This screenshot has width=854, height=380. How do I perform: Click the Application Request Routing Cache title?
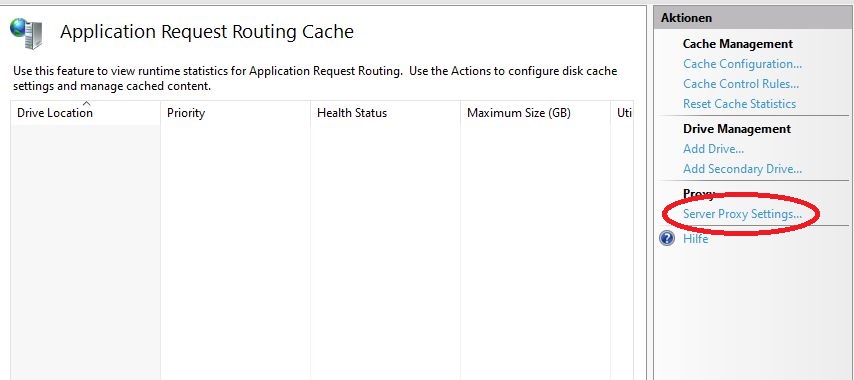pyautogui.click(x=207, y=32)
